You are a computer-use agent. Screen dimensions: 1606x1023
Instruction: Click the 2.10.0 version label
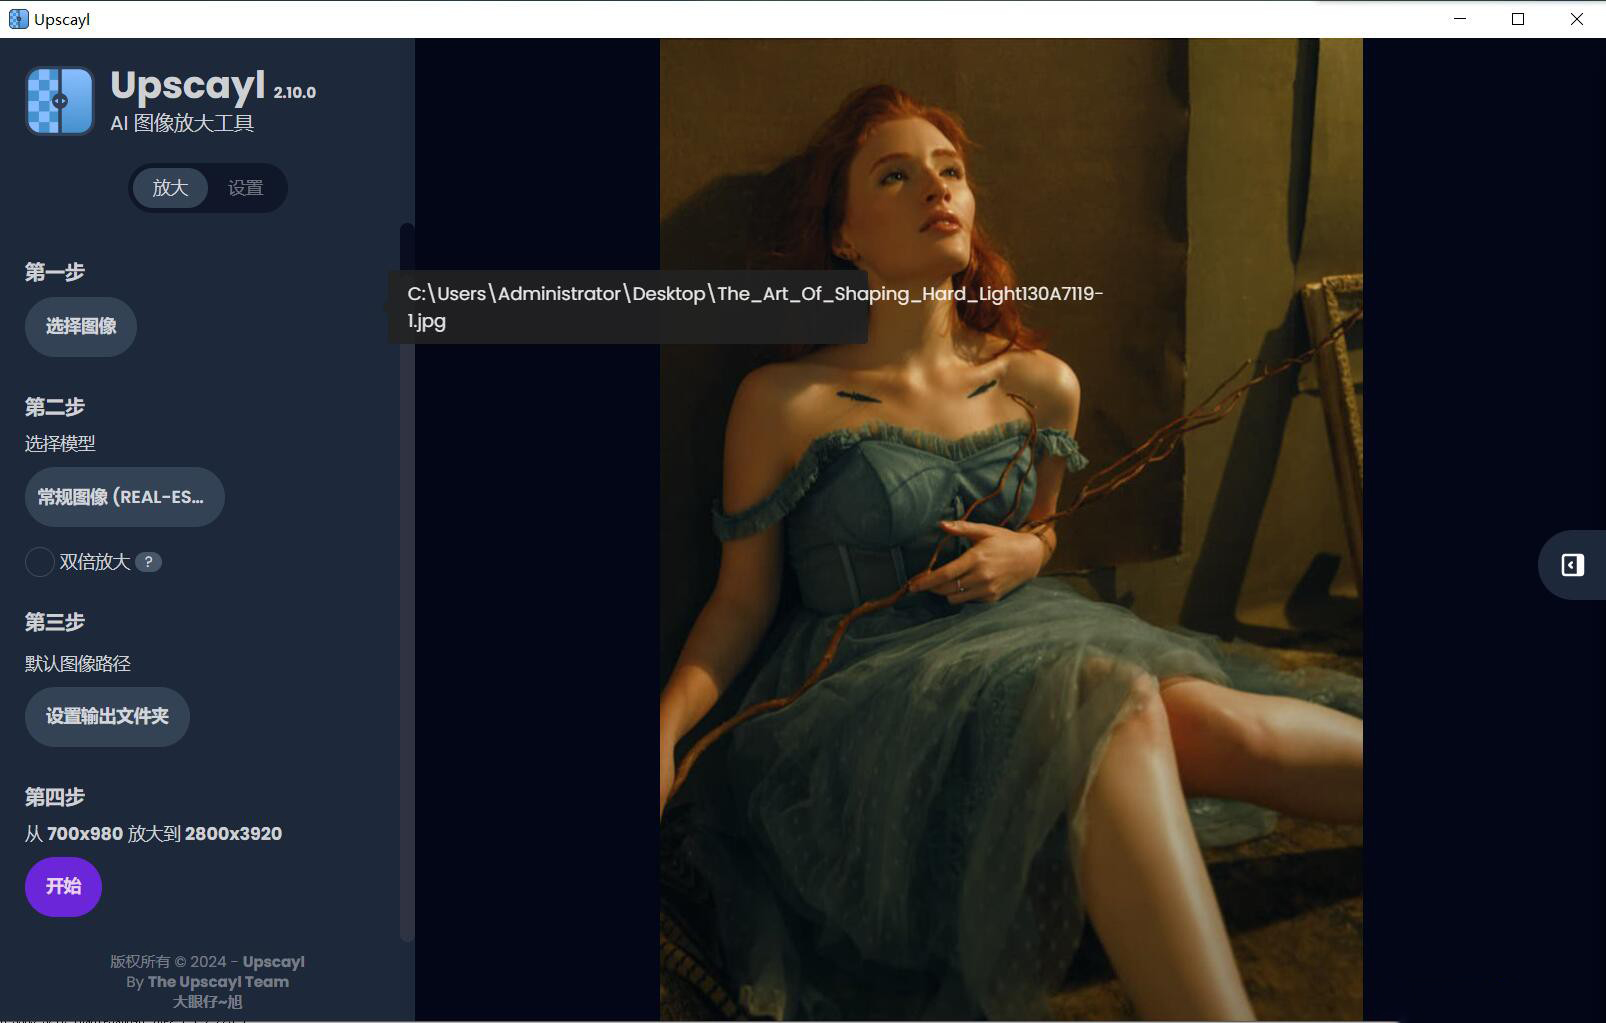tap(294, 92)
